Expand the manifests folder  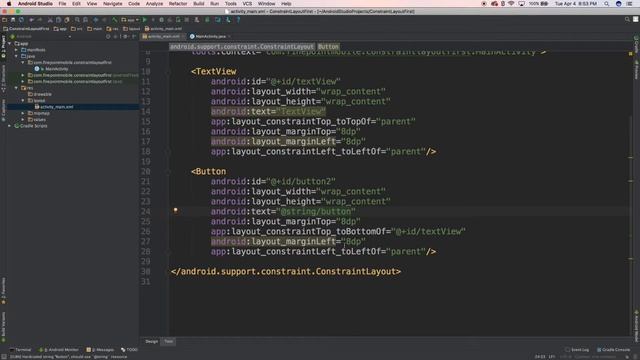16,50
